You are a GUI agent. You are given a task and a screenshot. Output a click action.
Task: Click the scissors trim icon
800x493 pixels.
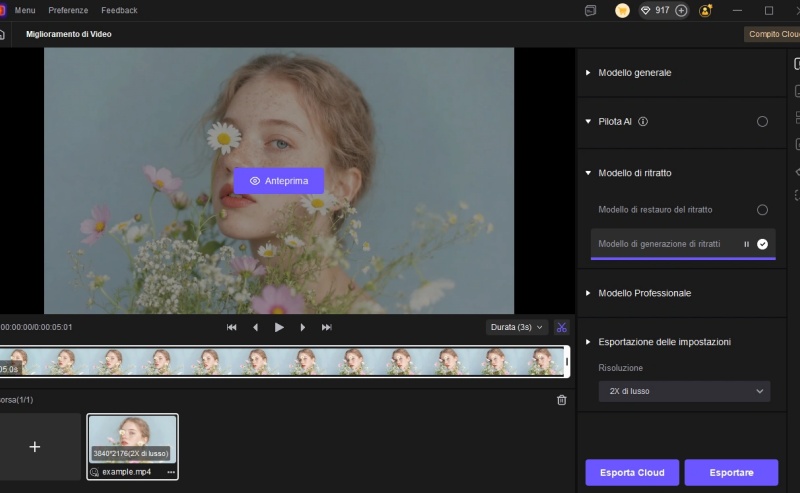coord(562,327)
